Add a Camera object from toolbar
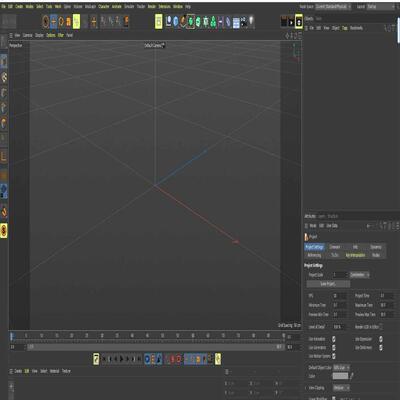Screen dimensions: 400x400 tap(244, 22)
